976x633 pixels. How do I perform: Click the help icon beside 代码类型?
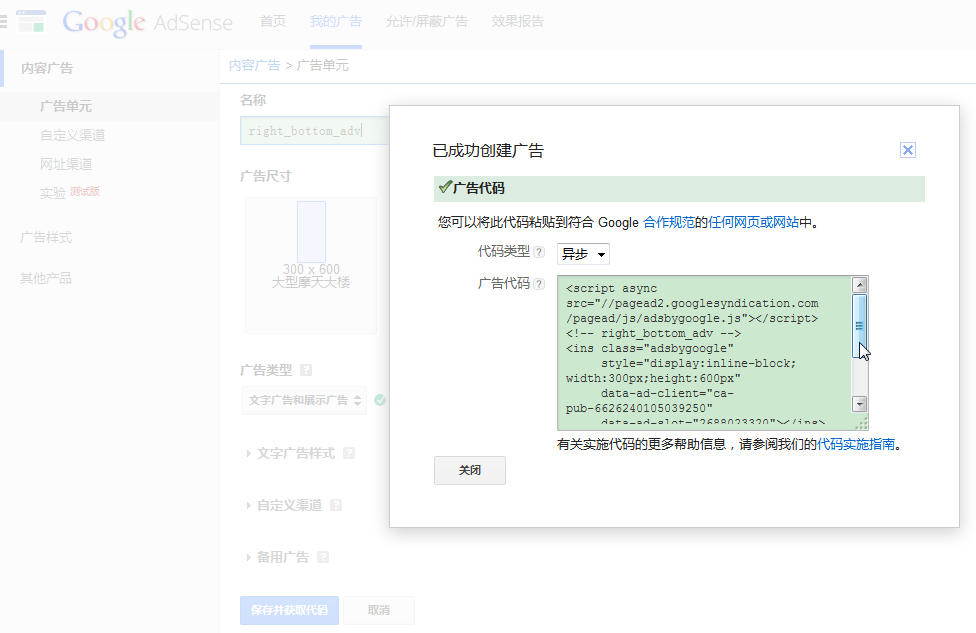tap(539, 253)
